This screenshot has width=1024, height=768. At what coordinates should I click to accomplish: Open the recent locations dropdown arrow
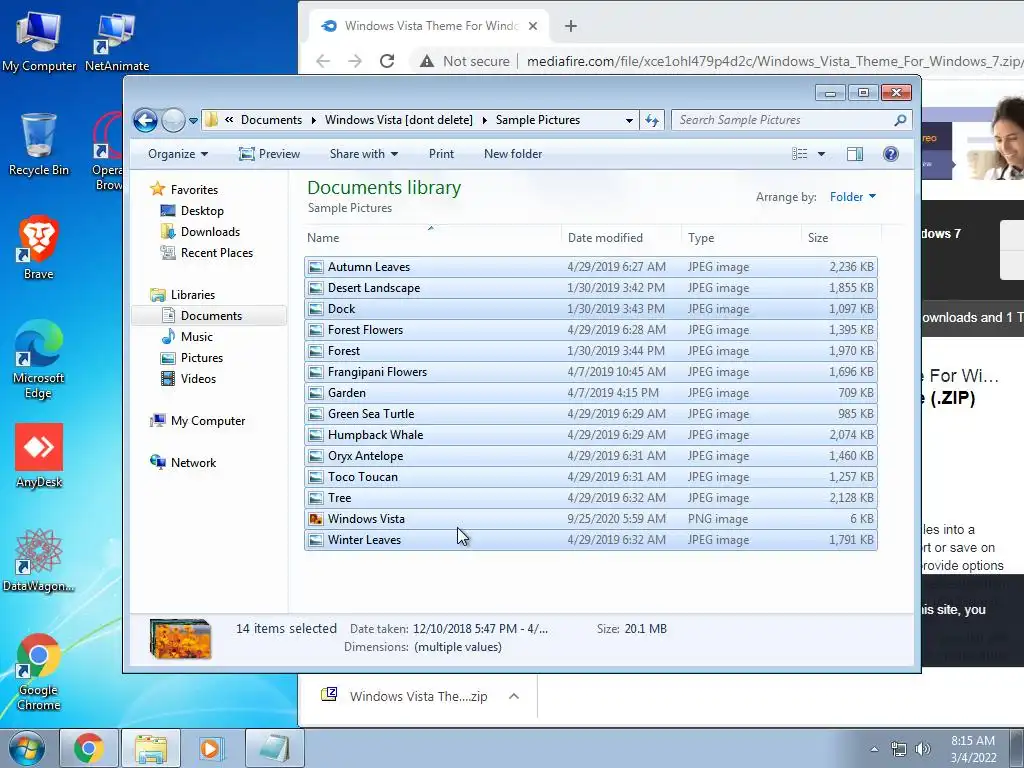(x=193, y=121)
